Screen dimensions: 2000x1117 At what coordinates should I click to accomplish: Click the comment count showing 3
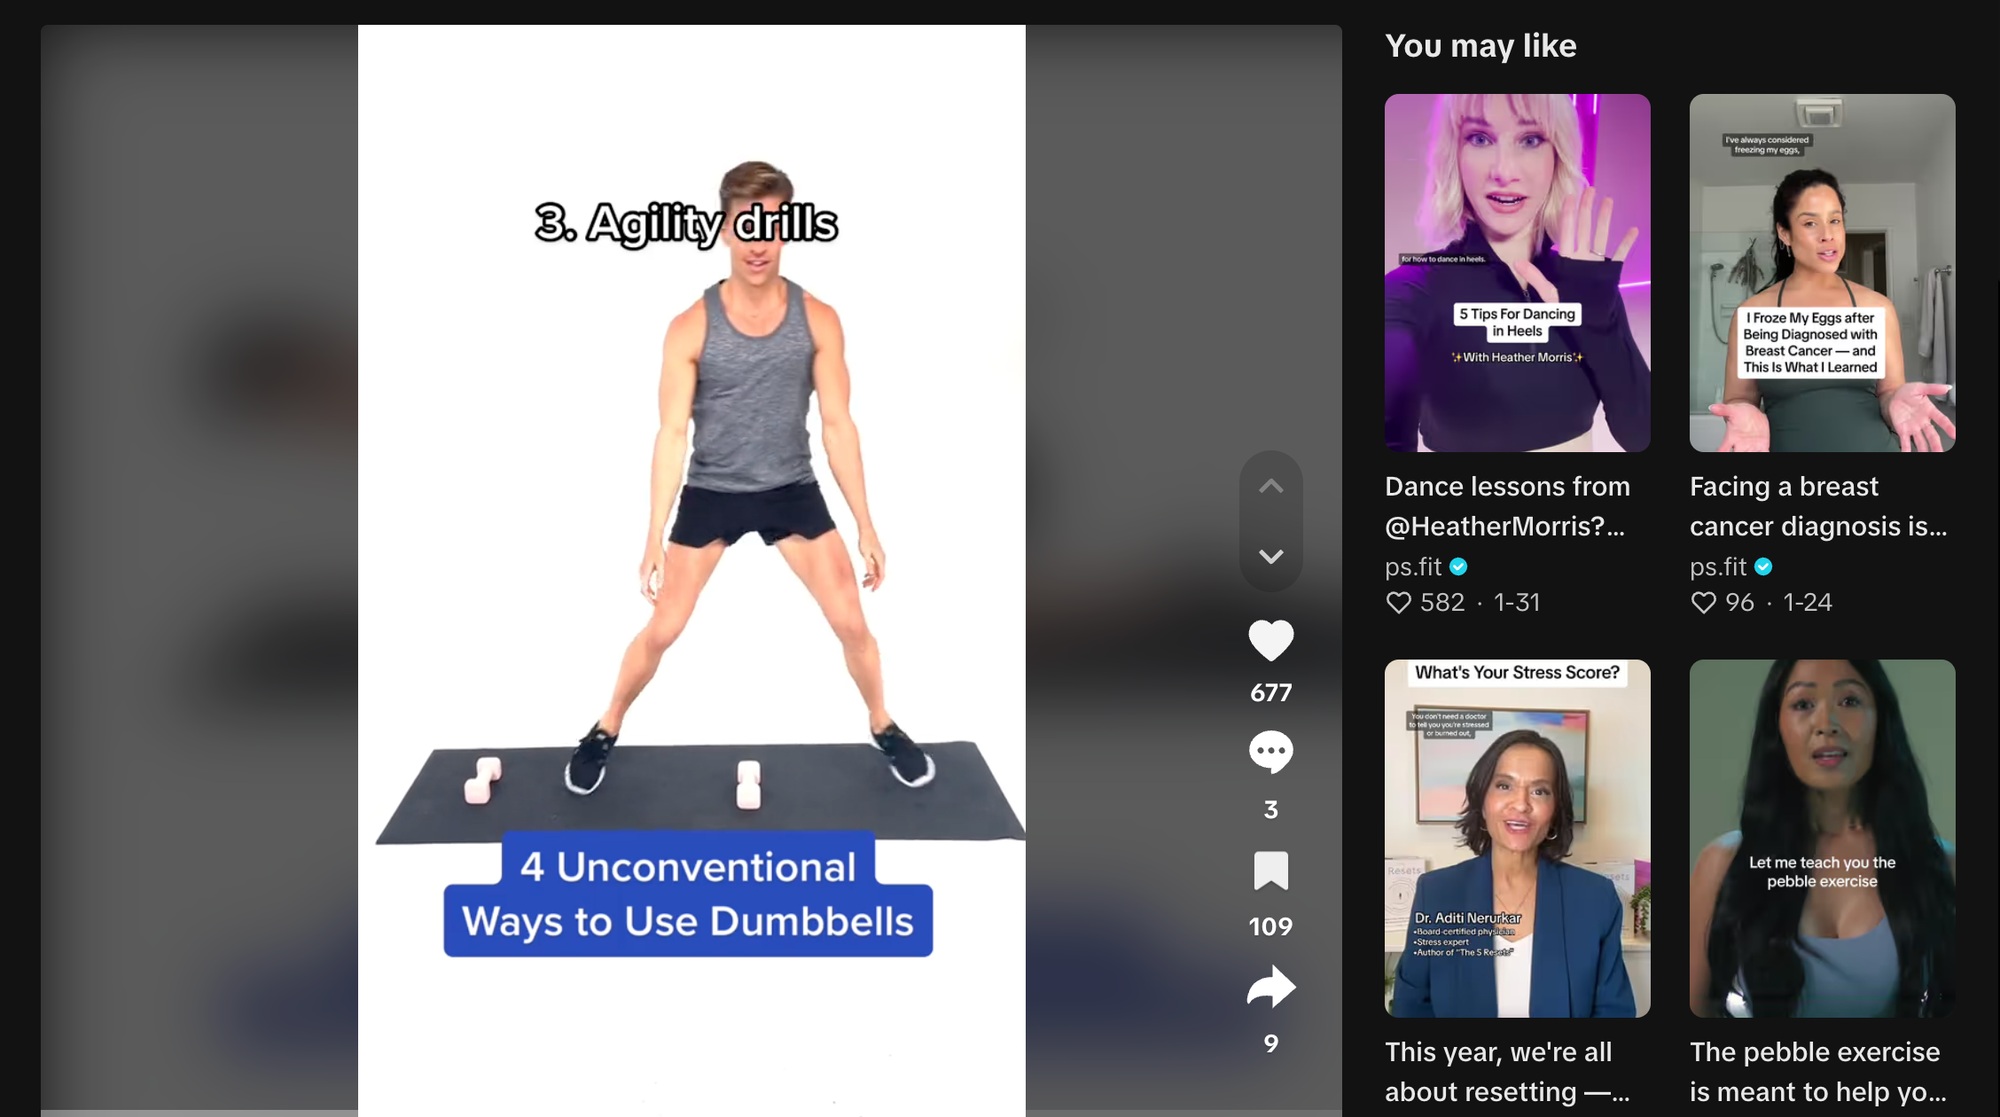(1271, 809)
